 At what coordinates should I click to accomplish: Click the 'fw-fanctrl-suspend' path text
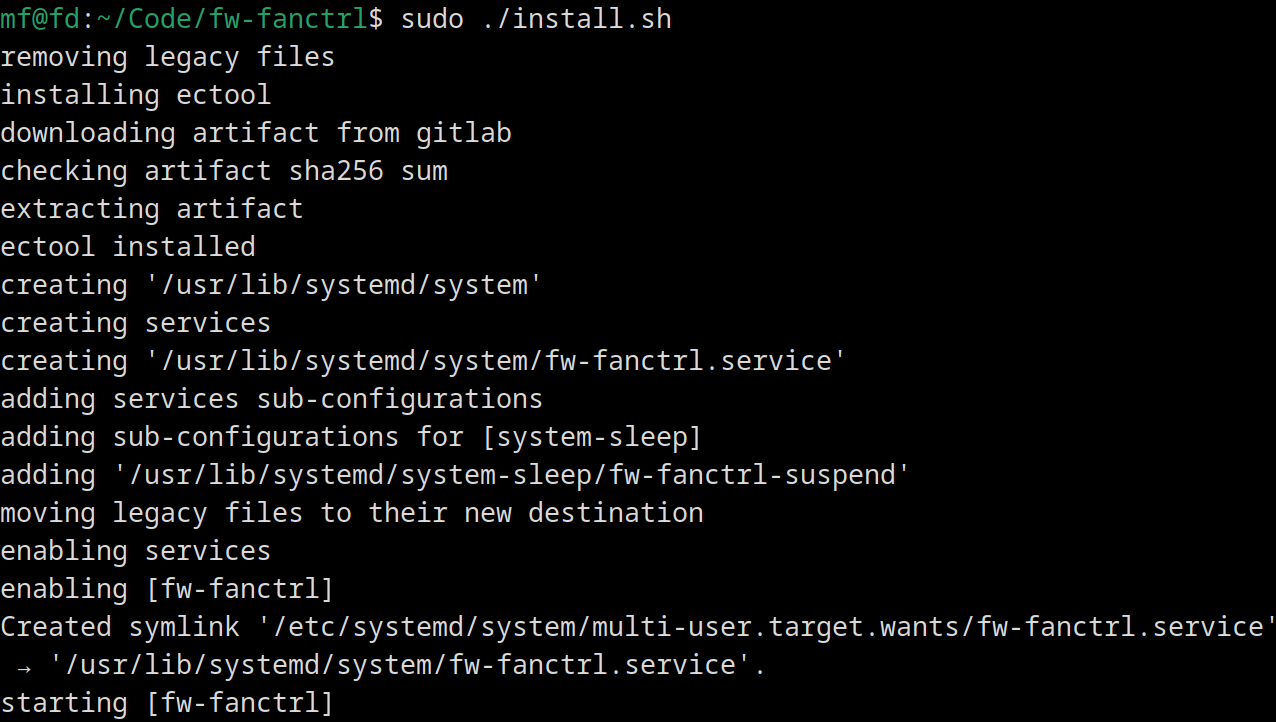(x=752, y=475)
